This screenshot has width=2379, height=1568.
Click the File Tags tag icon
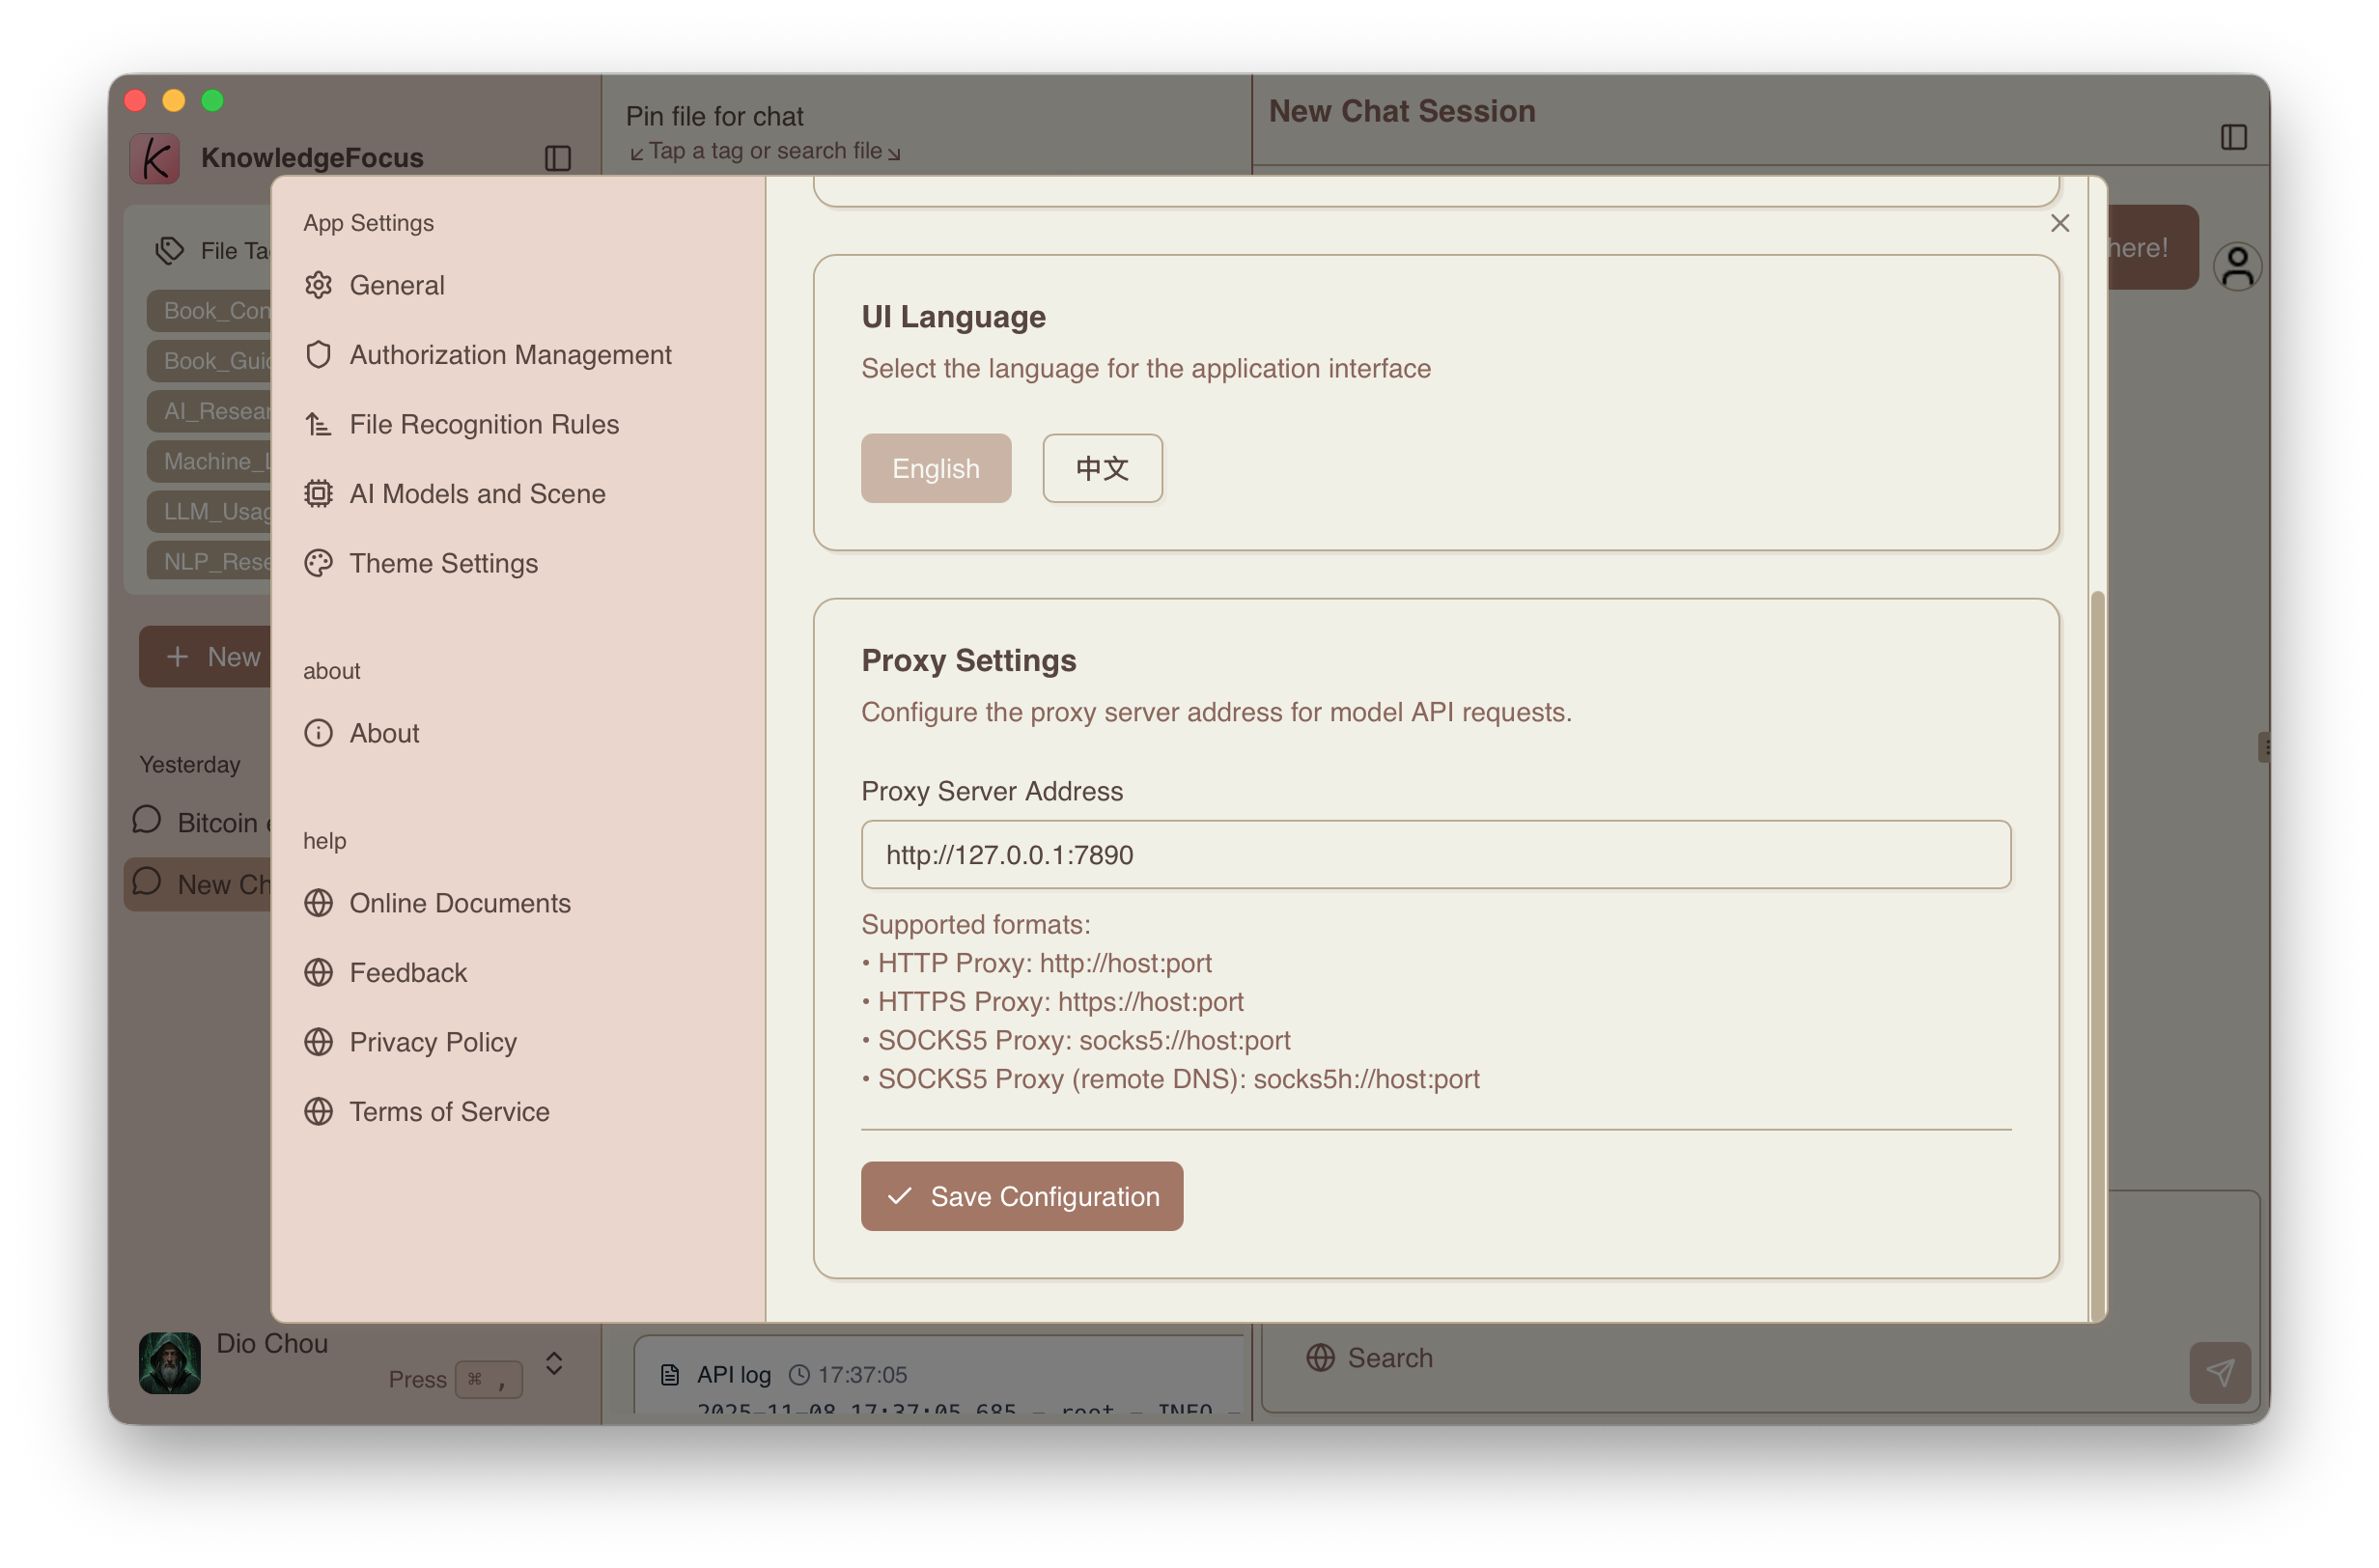(x=170, y=250)
